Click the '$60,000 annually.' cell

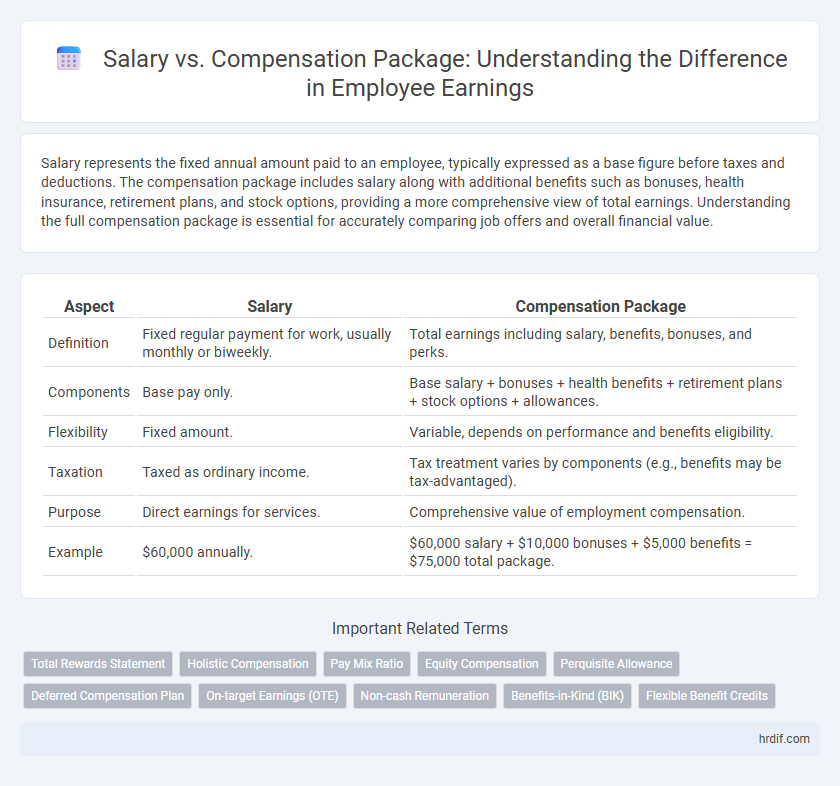(269, 552)
